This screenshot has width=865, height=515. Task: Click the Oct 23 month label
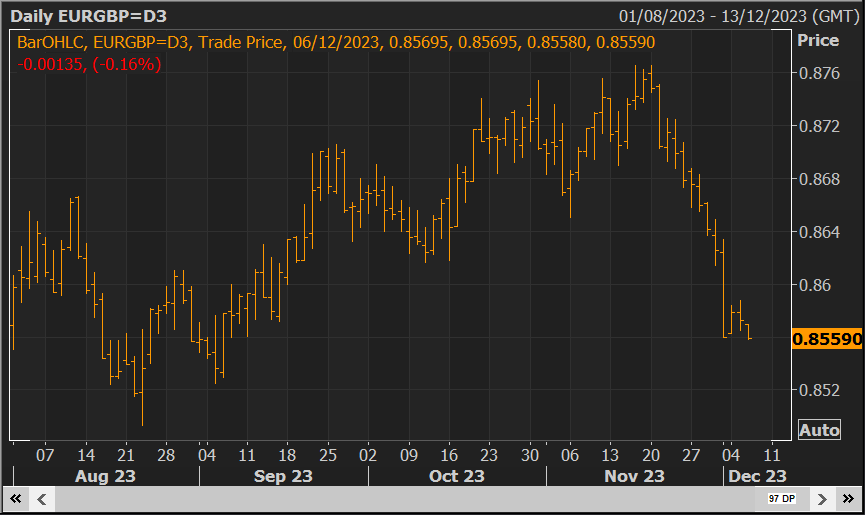pos(457,476)
